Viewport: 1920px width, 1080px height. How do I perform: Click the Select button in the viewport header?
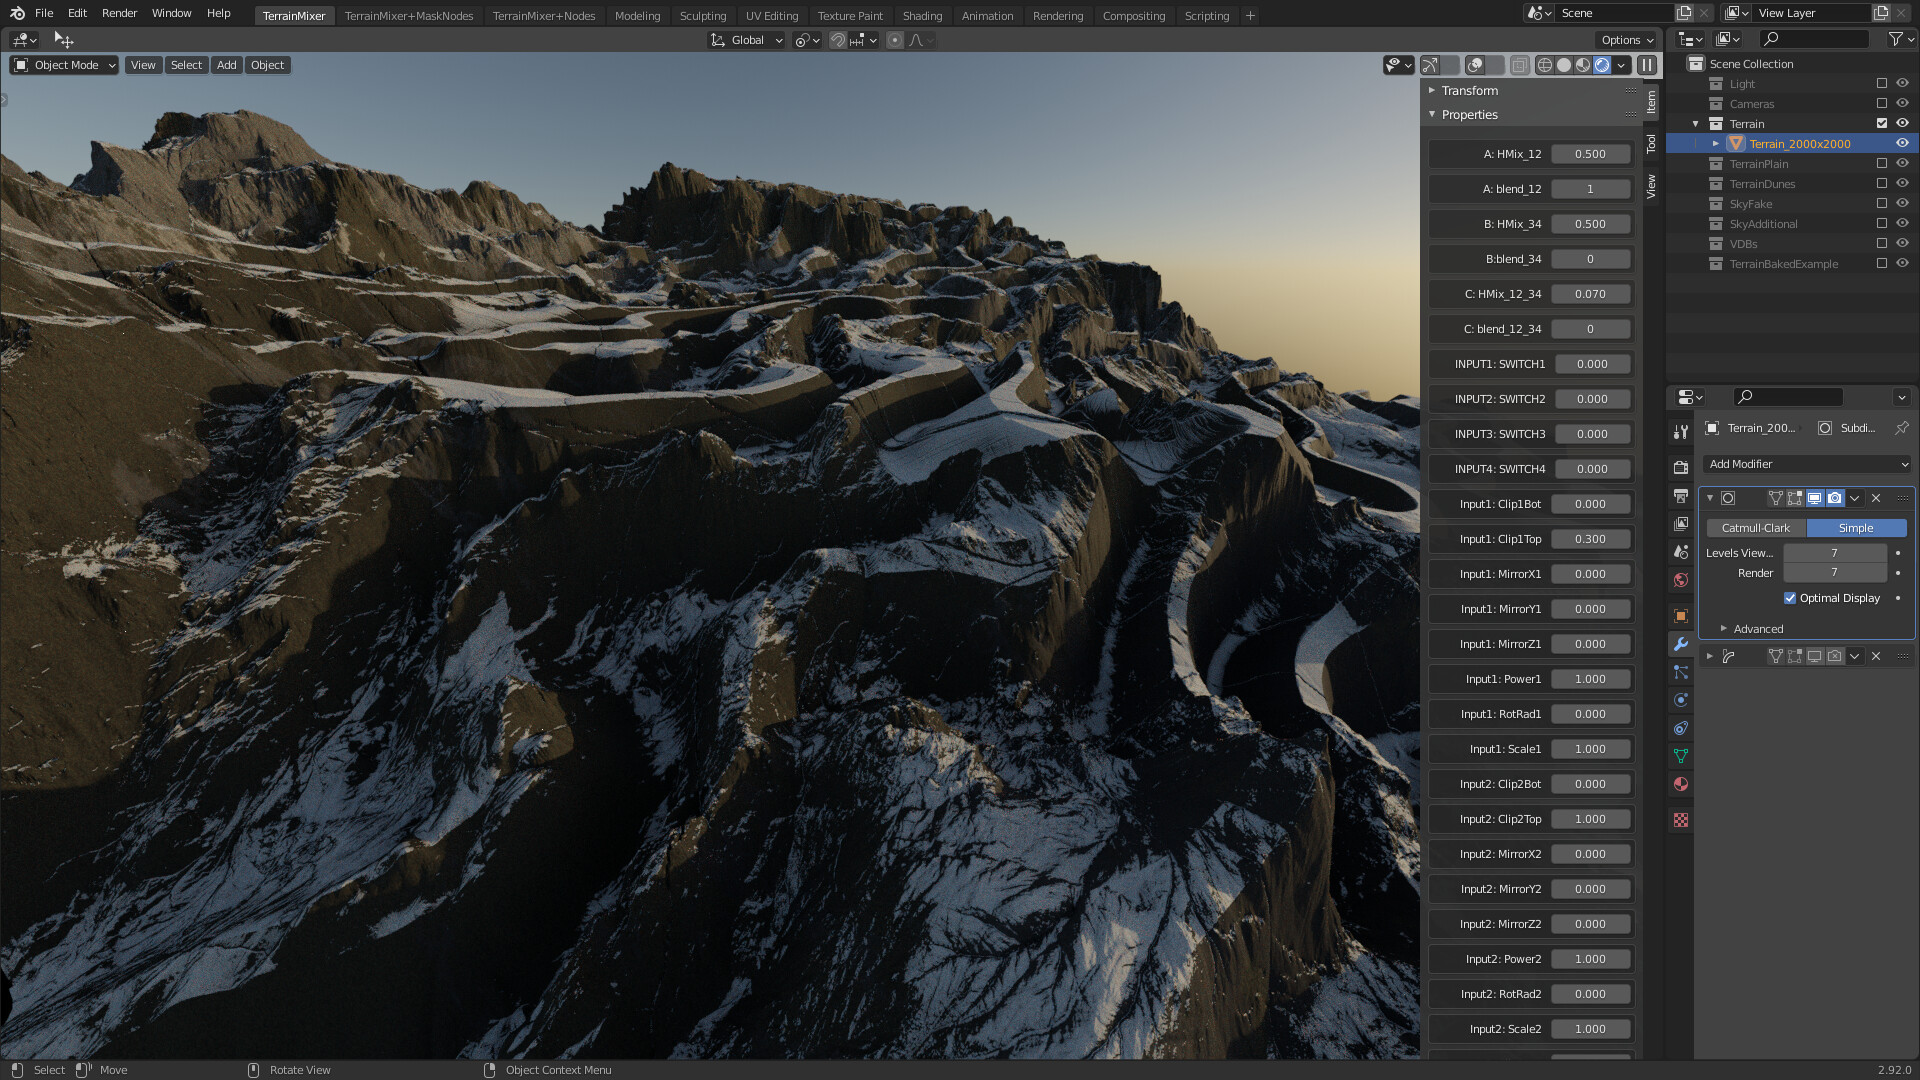point(186,64)
